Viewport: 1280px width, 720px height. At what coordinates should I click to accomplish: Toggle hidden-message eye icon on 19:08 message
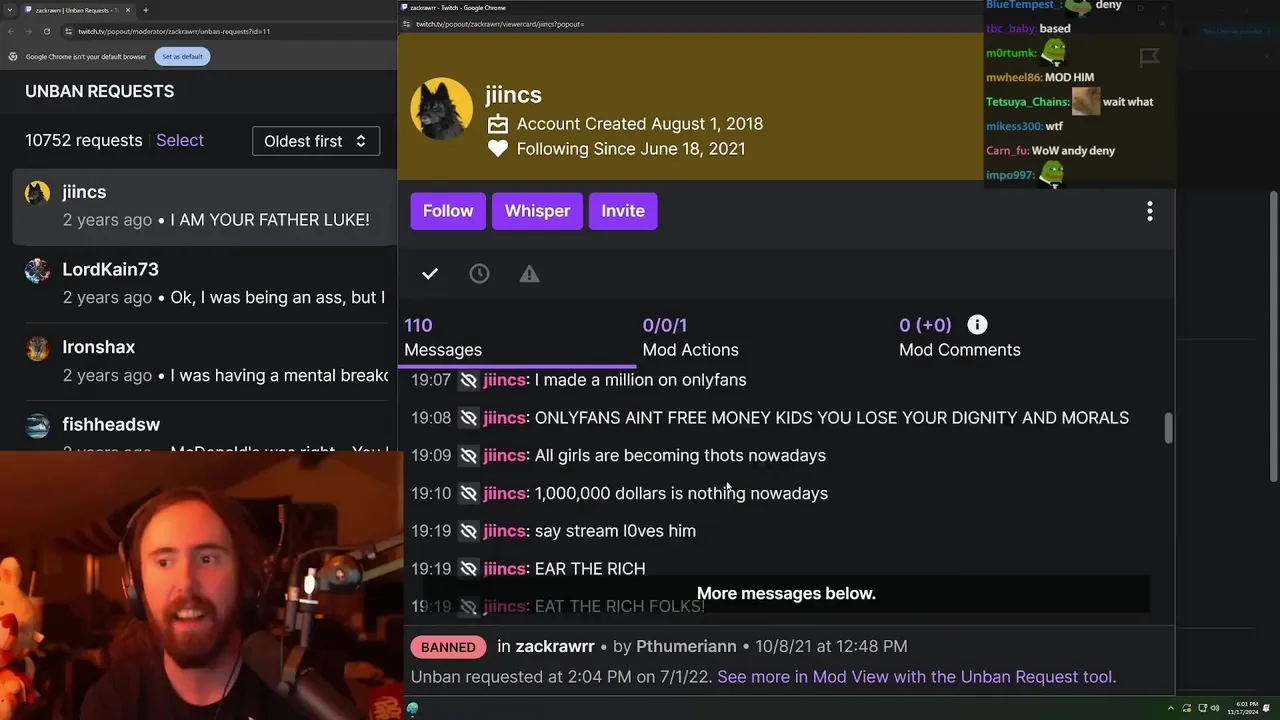(x=468, y=418)
